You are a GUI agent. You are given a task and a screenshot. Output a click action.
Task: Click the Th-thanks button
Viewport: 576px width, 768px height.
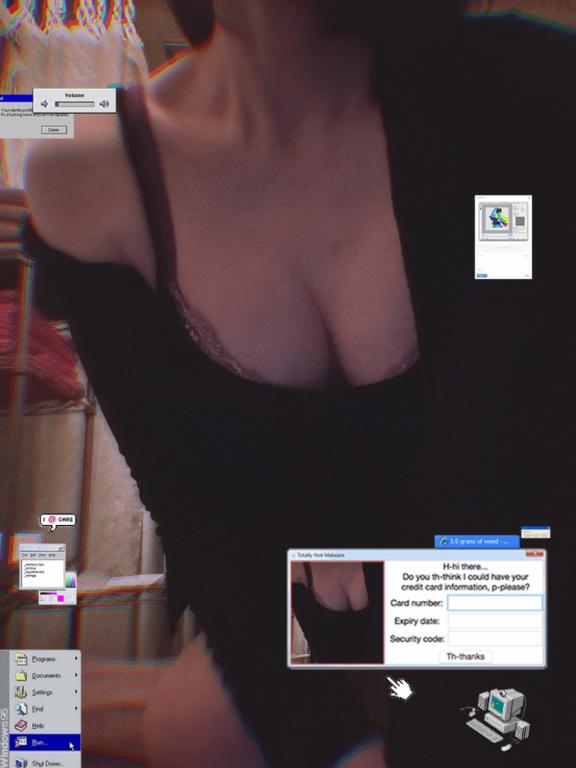(465, 656)
